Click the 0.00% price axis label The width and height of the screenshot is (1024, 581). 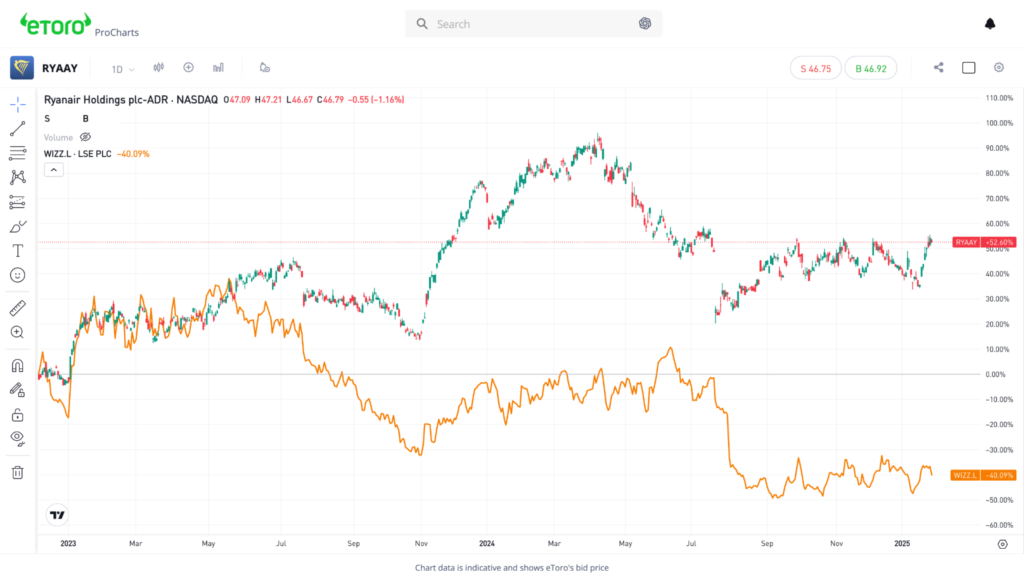point(995,374)
